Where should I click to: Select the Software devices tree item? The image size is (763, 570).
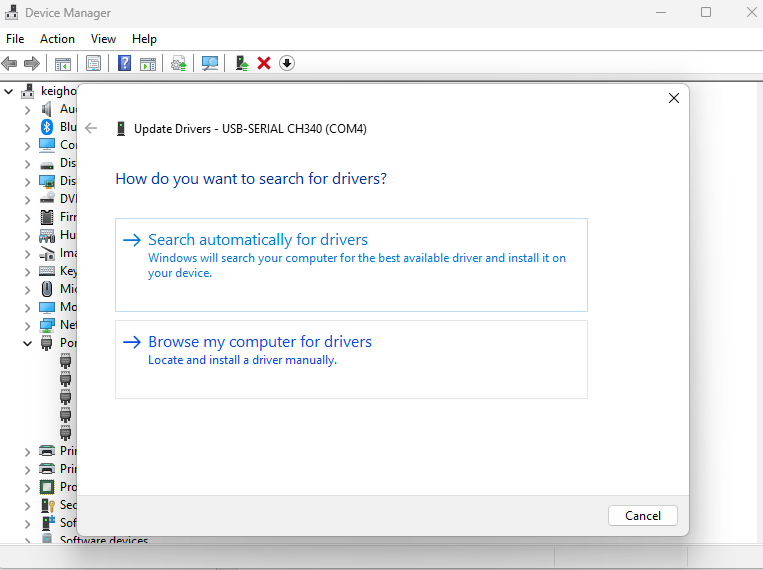[x=103, y=541]
